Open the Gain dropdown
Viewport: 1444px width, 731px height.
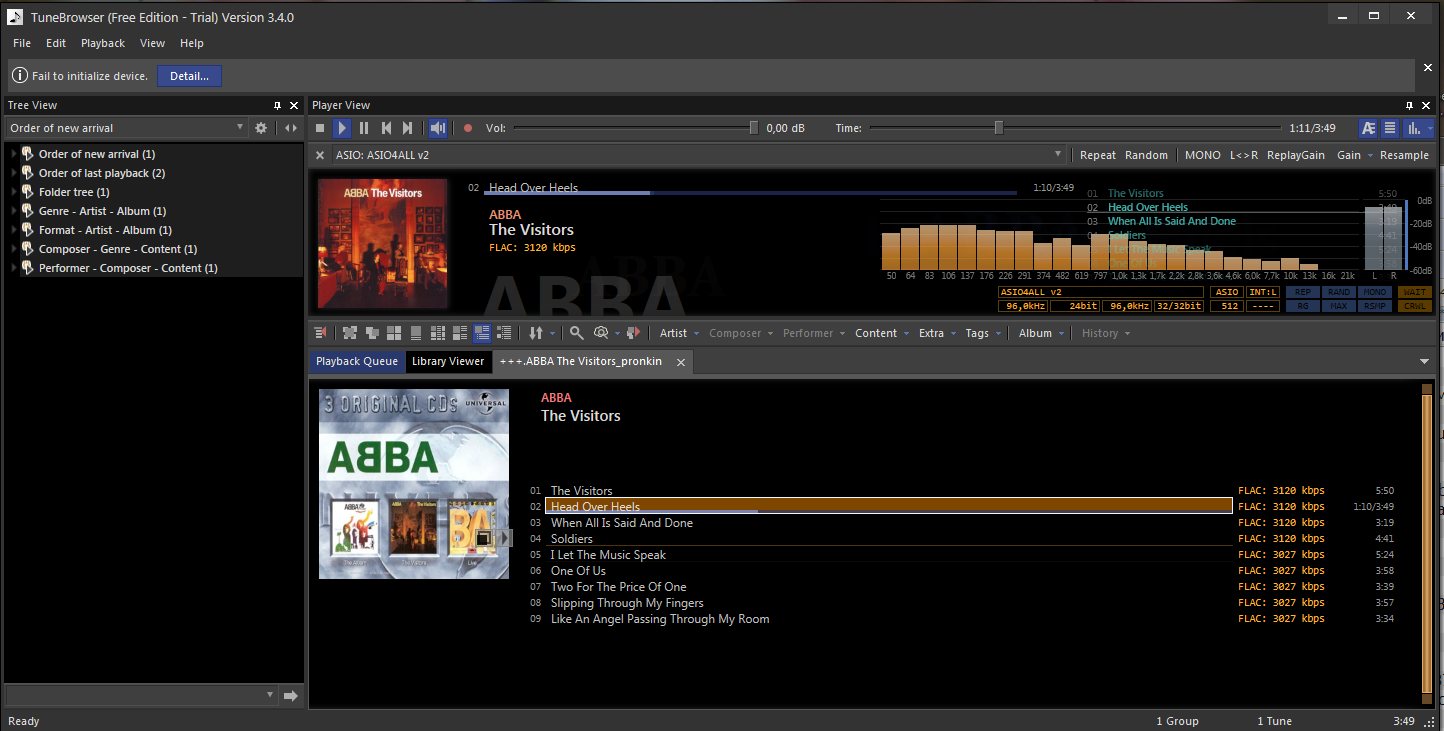(1355, 155)
